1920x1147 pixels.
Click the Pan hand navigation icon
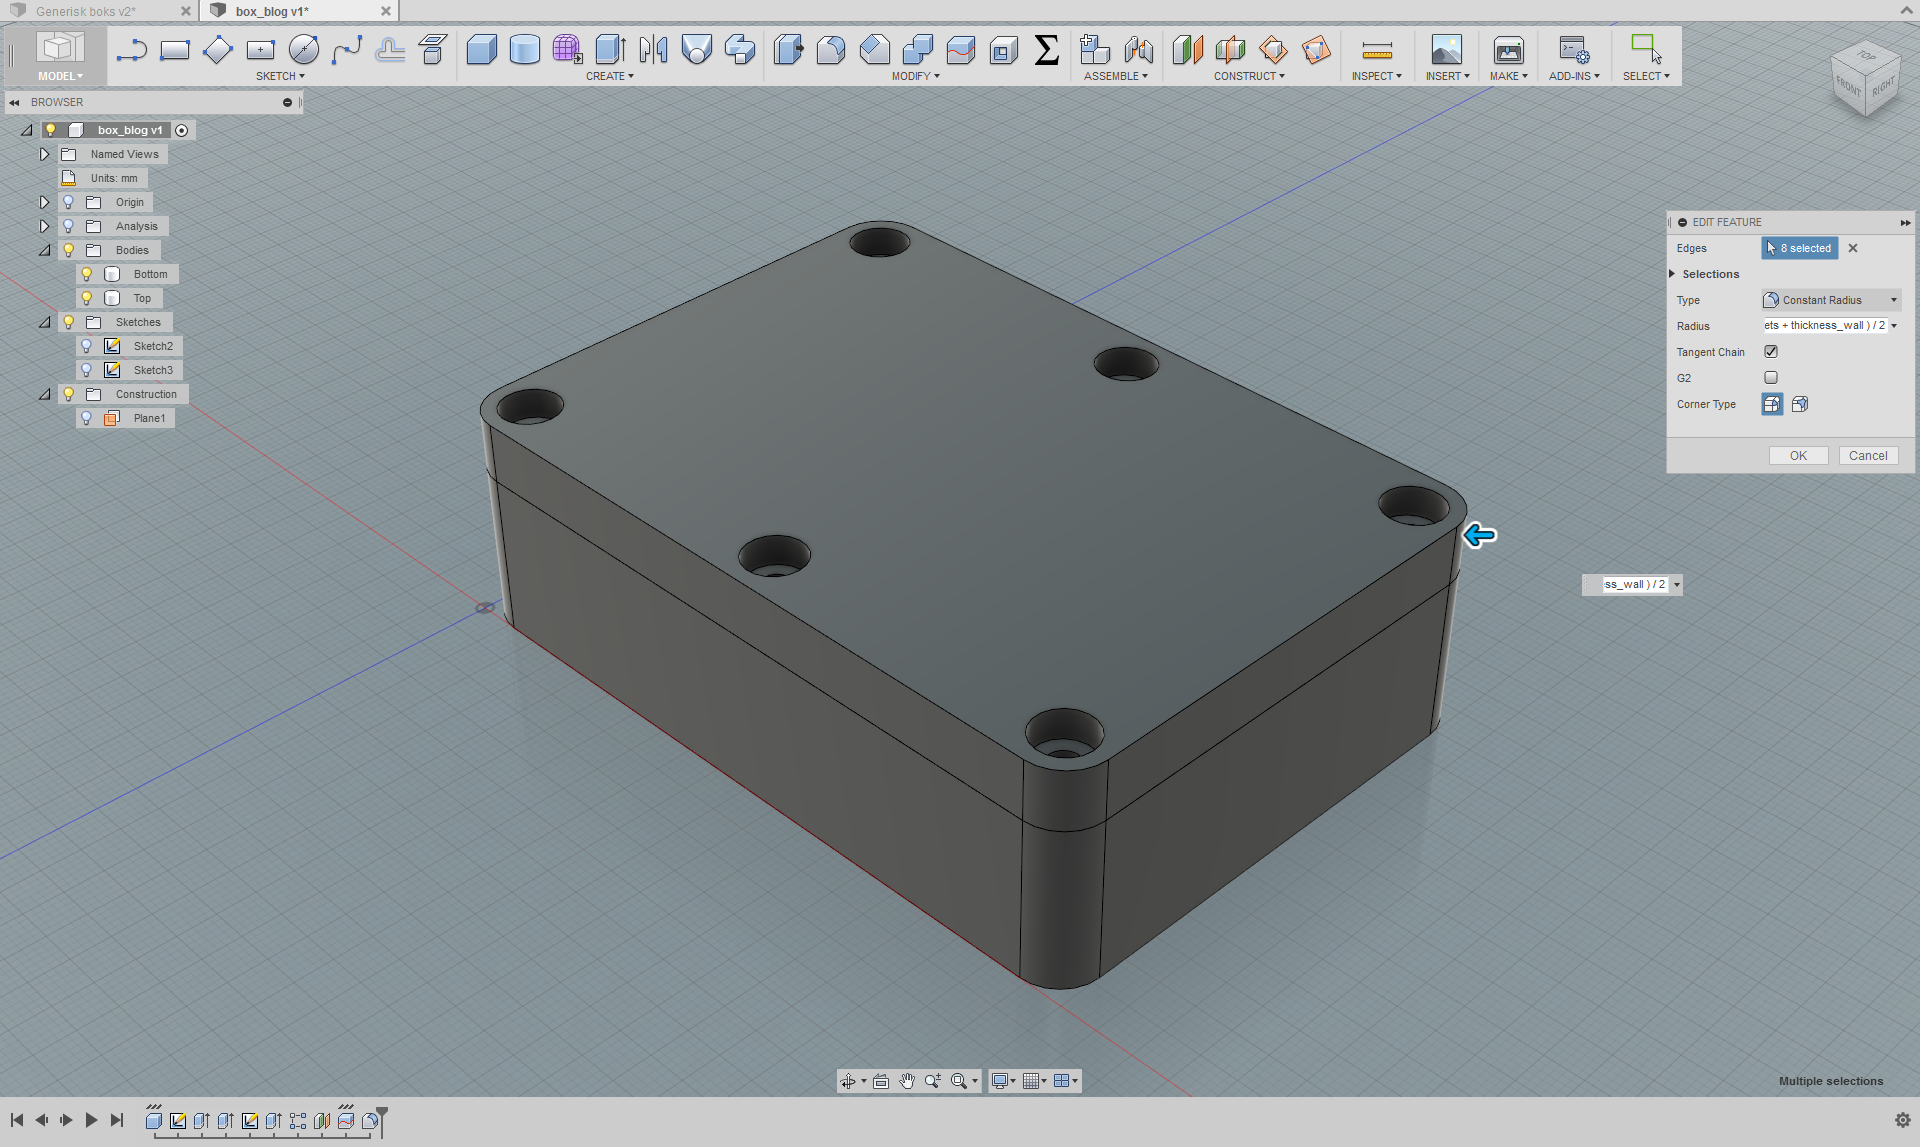(907, 1081)
